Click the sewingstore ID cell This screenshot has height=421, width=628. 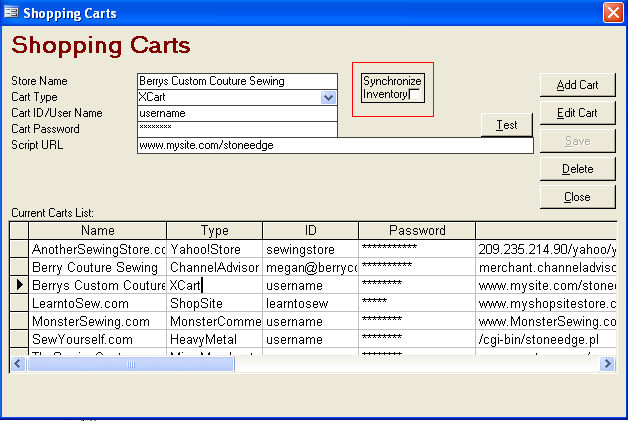click(310, 249)
